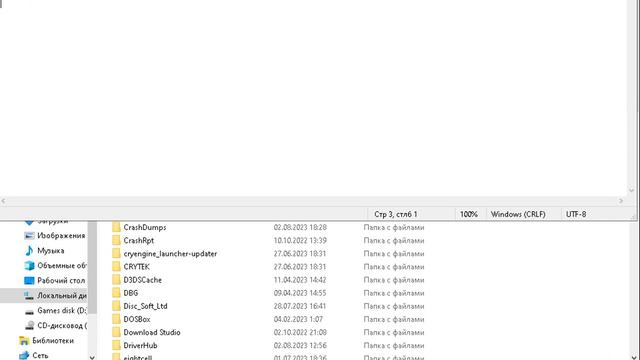Open Библиотеки in the navigation pane
The image size is (640, 360).
coord(53,340)
